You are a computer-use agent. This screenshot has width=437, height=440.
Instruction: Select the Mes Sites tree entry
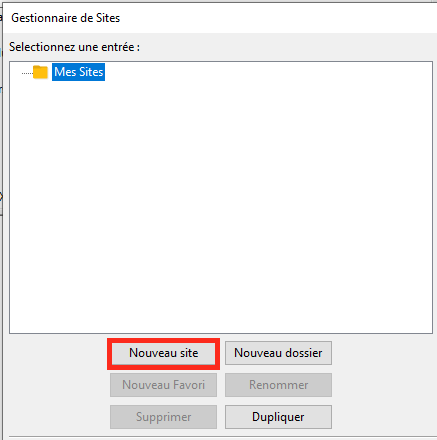pyautogui.click(x=78, y=72)
